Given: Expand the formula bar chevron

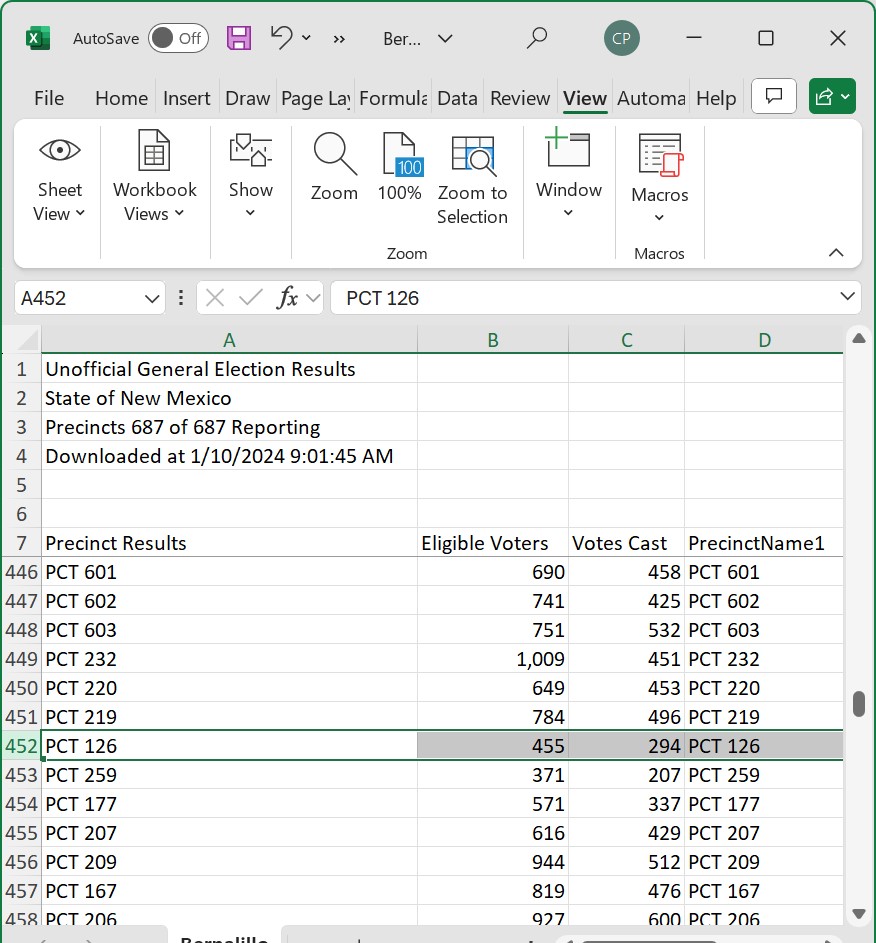Looking at the screenshot, I should [848, 296].
